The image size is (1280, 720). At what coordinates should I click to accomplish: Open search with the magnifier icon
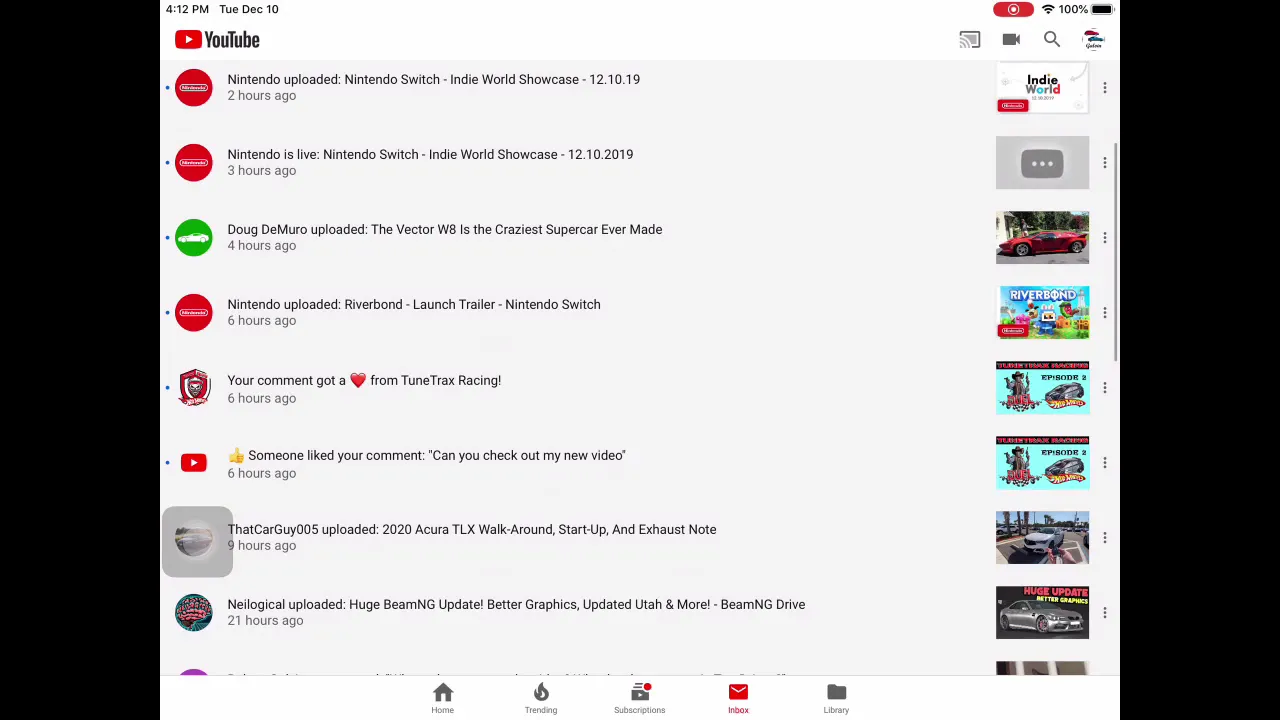pyautogui.click(x=1052, y=40)
